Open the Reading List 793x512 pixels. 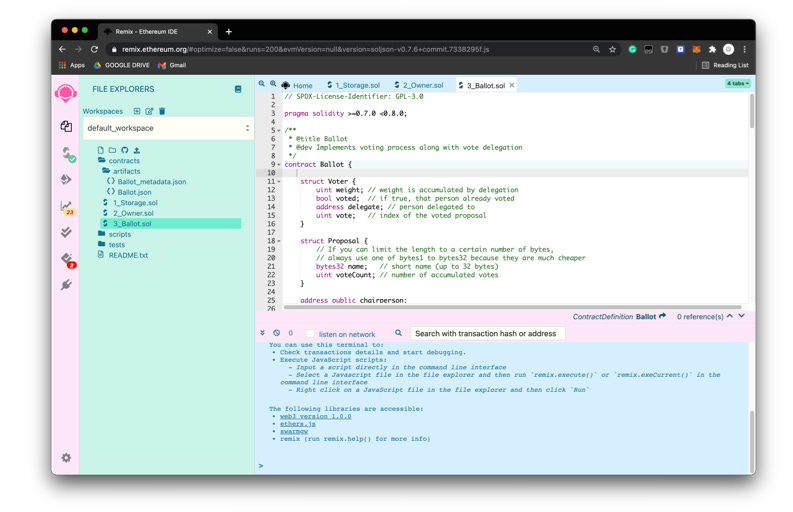[x=725, y=65]
